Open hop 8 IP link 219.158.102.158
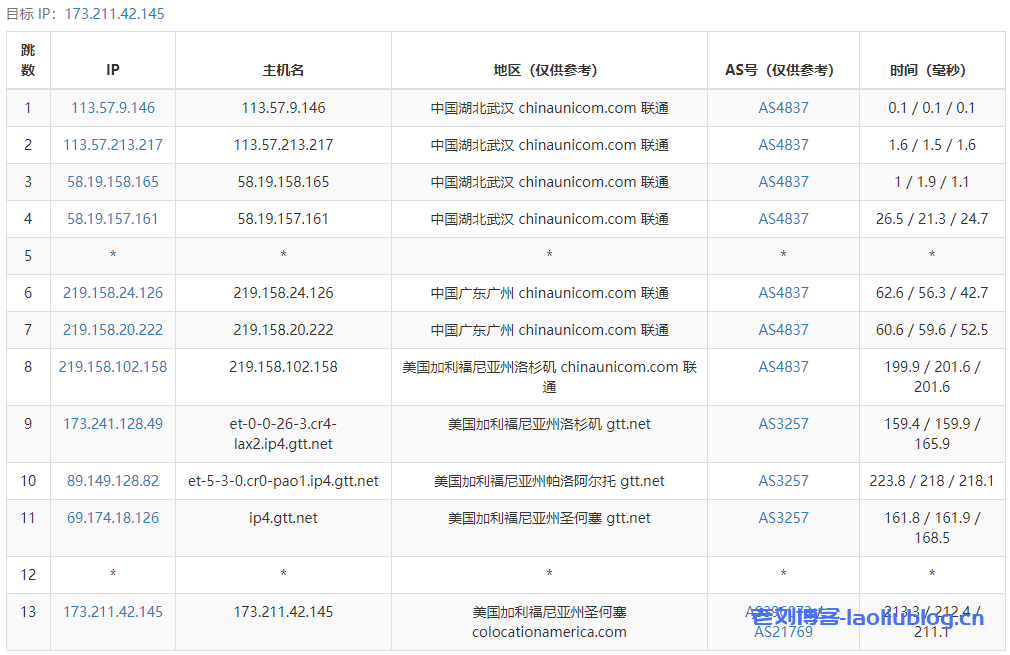 tap(113, 367)
